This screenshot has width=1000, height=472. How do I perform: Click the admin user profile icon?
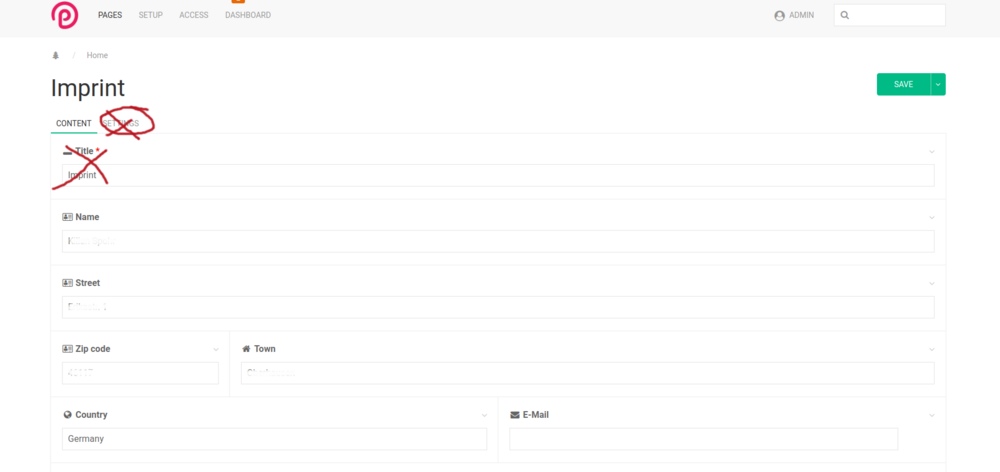780,15
